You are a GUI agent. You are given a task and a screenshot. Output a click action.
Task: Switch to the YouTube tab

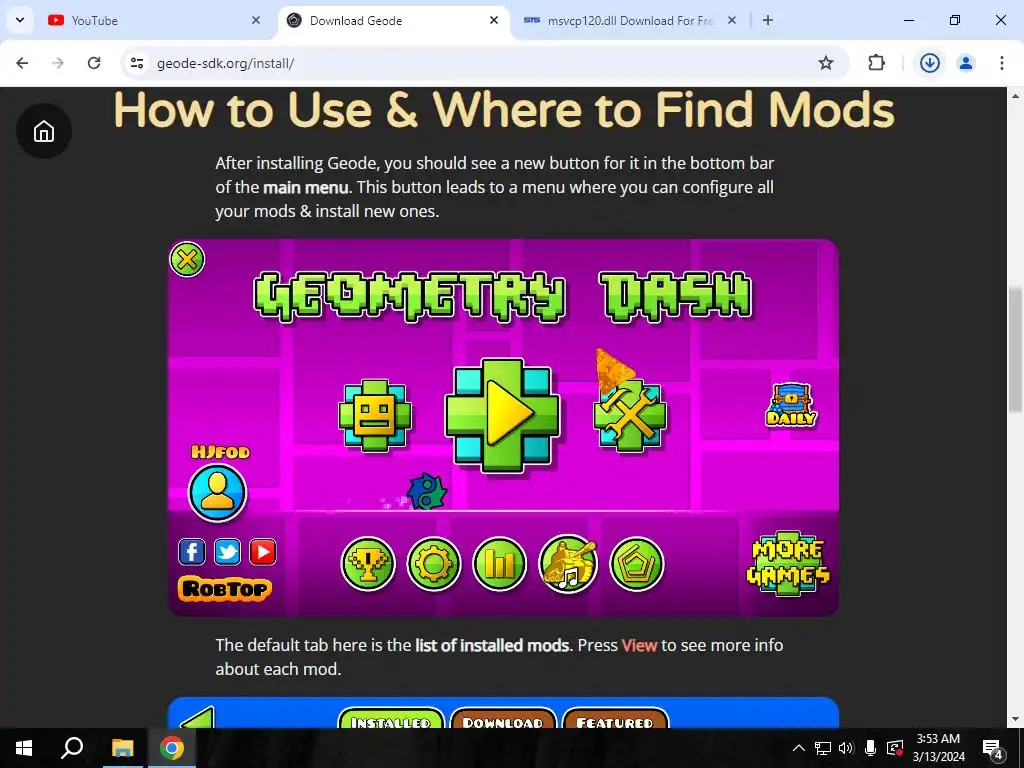(153, 21)
